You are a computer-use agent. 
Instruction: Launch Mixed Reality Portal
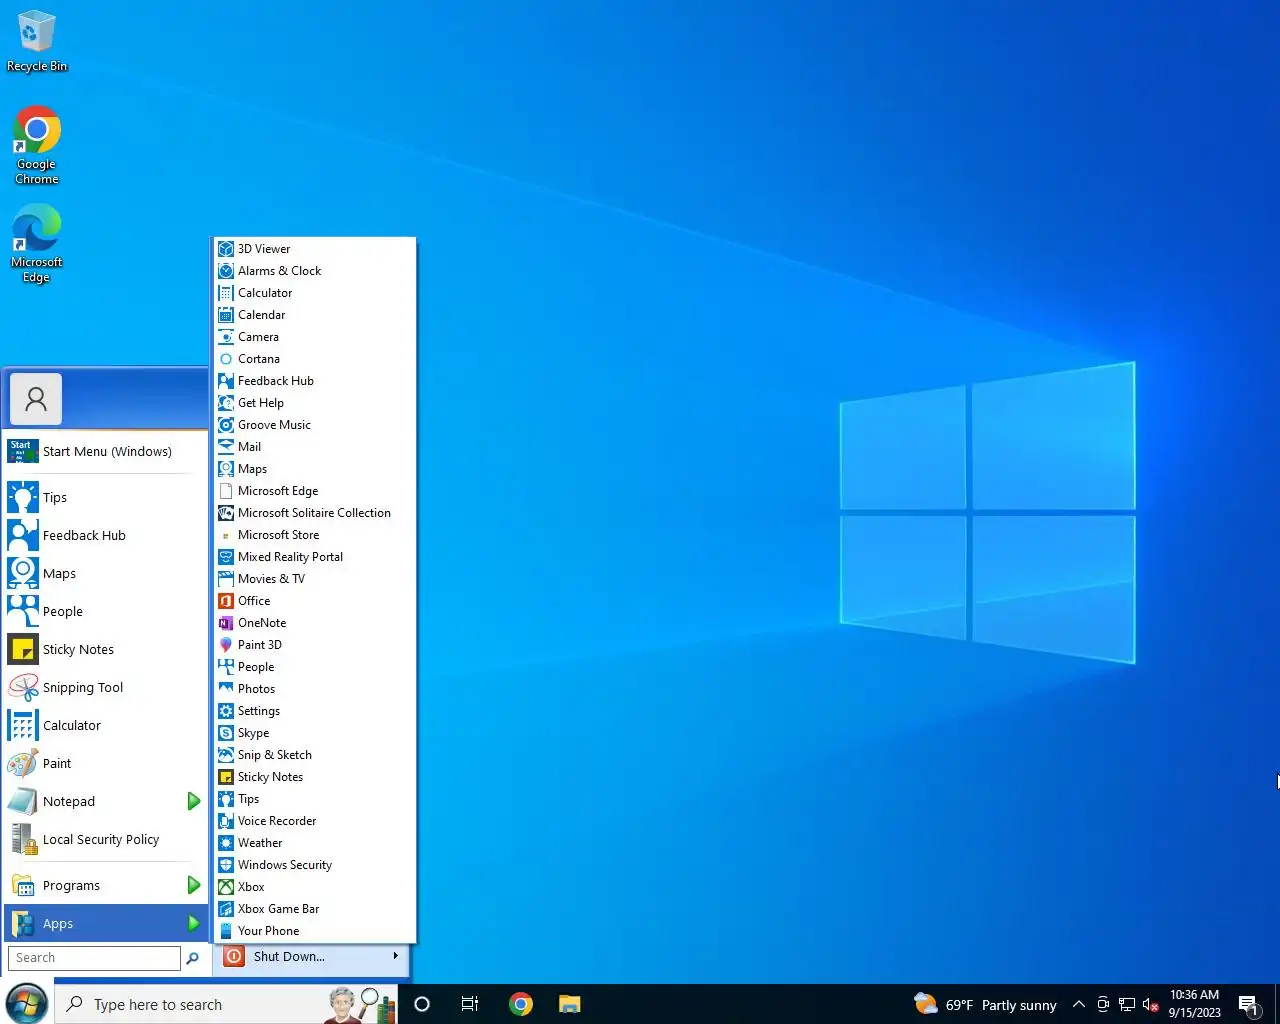click(x=314, y=557)
